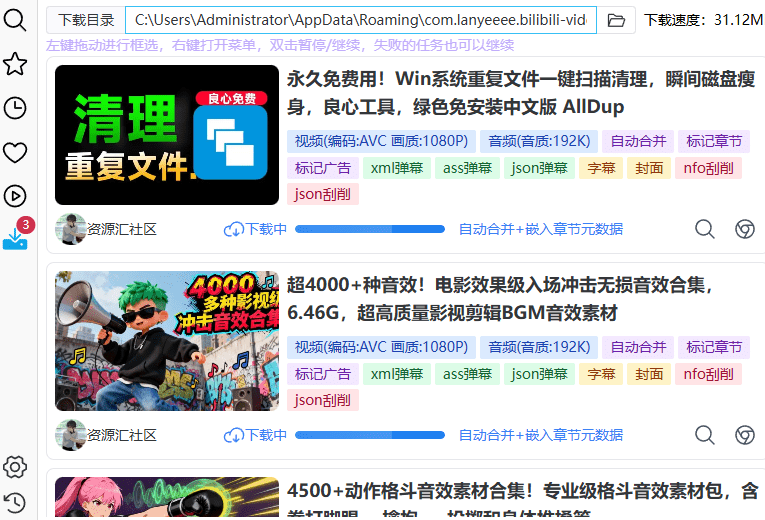Screen dimensions: 765x520
Task: Browse download folder with folder icon
Action: coord(617,20)
